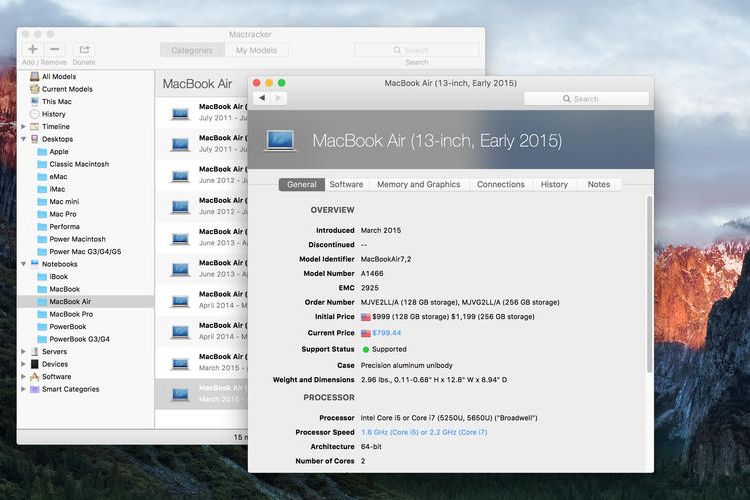Click the EMC value 2925
The width and height of the screenshot is (750, 500).
pyautogui.click(x=370, y=288)
